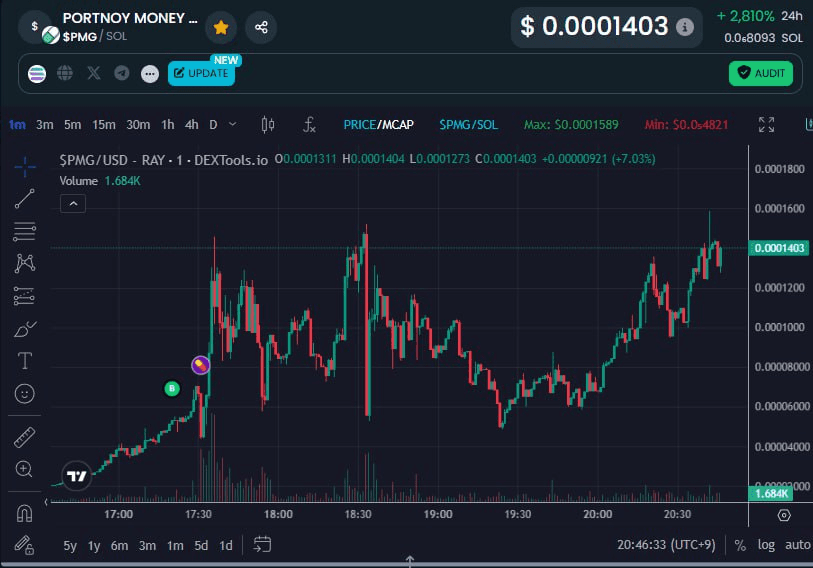Select the brush drawing tool
Screen dimensions: 813x568
pos(24,328)
